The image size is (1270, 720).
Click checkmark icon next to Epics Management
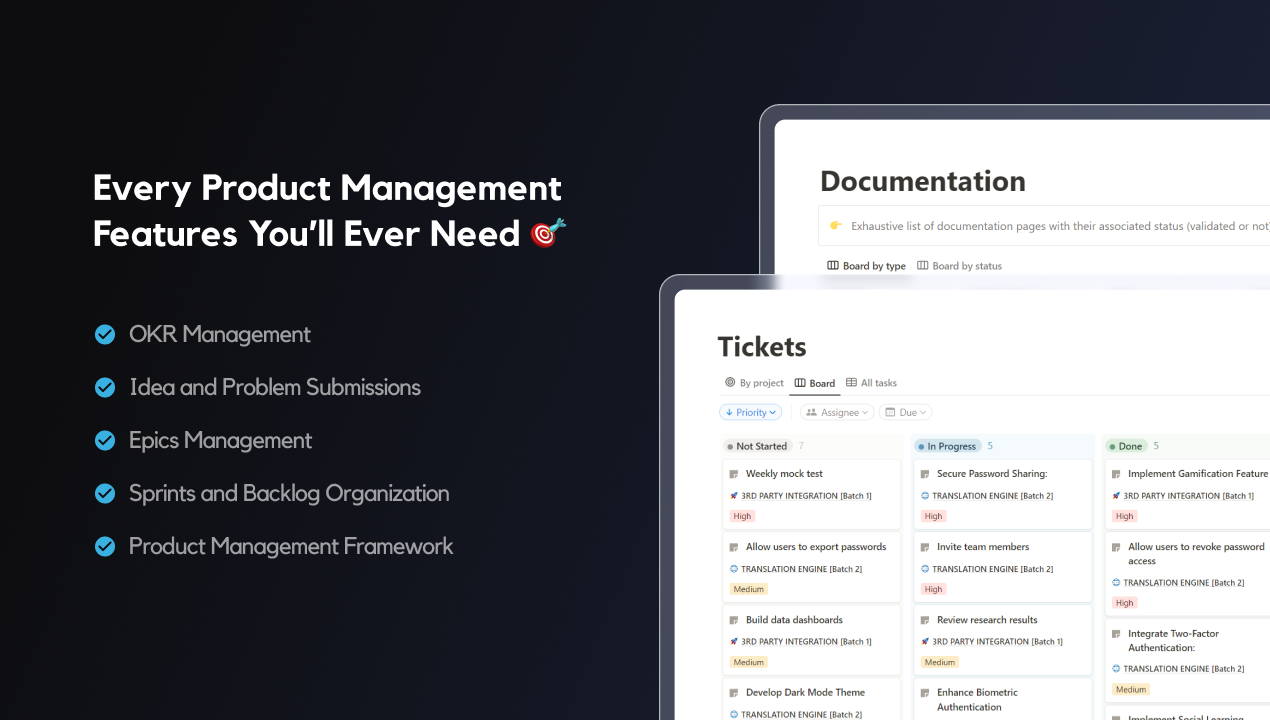(x=105, y=440)
